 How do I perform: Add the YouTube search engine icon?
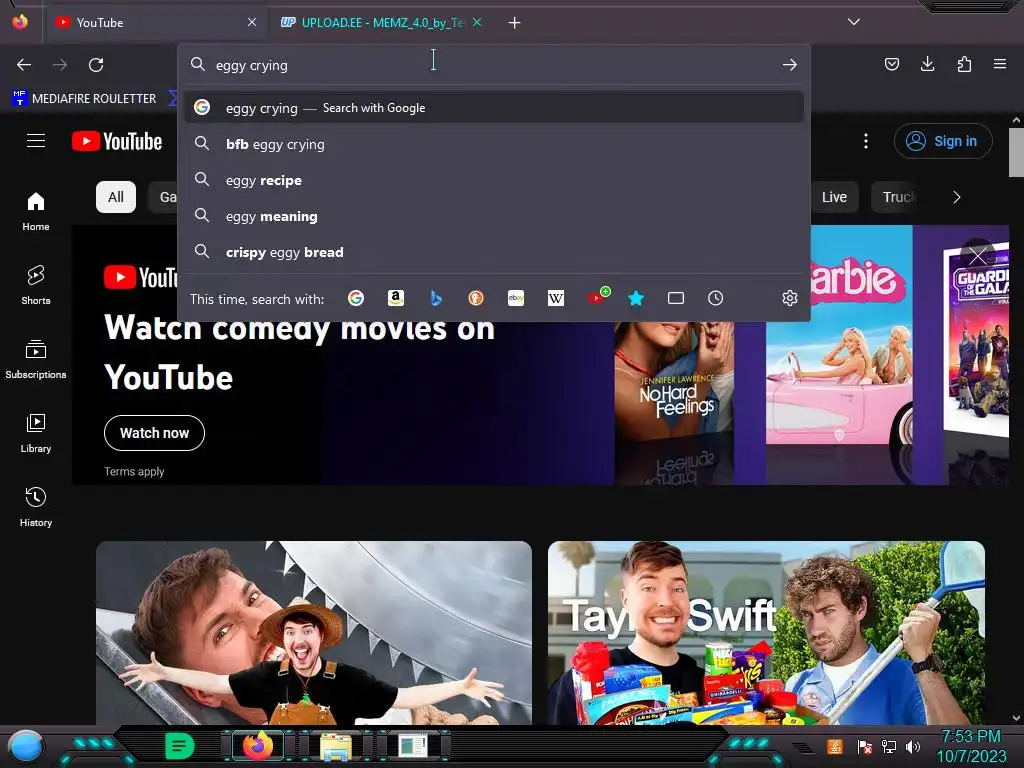[598, 297]
